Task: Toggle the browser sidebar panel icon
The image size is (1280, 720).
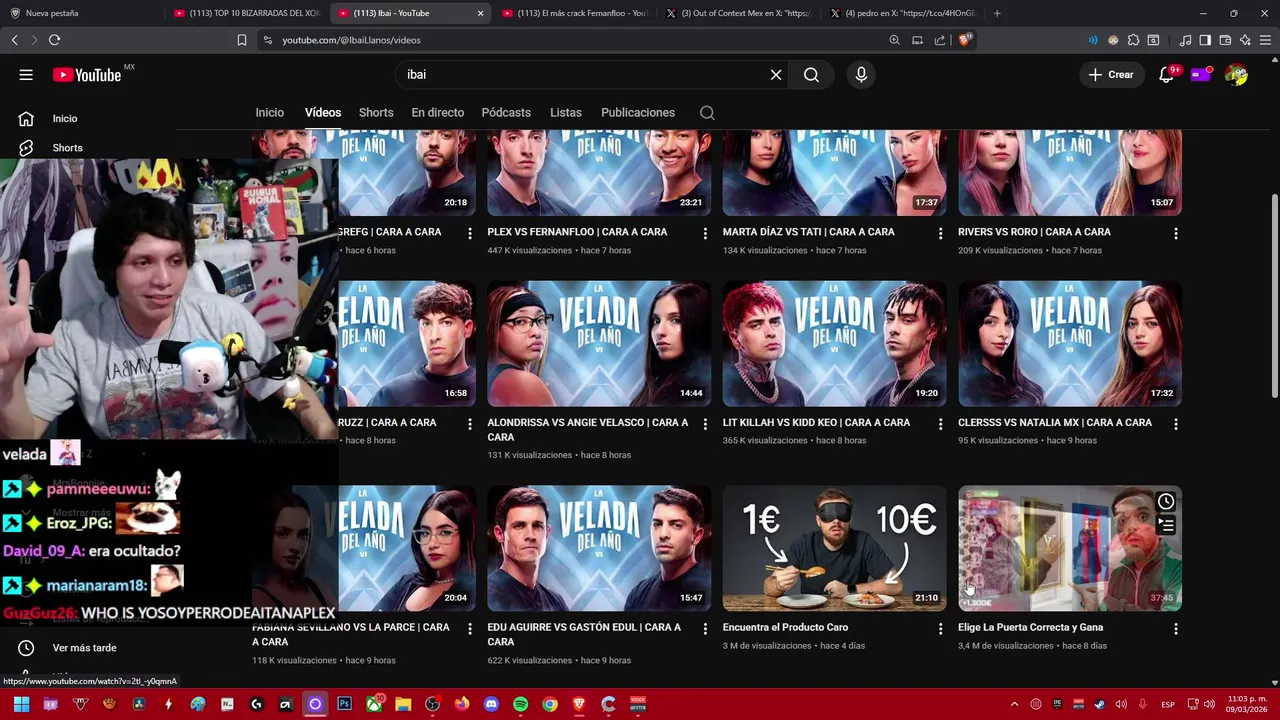Action: click(1205, 40)
